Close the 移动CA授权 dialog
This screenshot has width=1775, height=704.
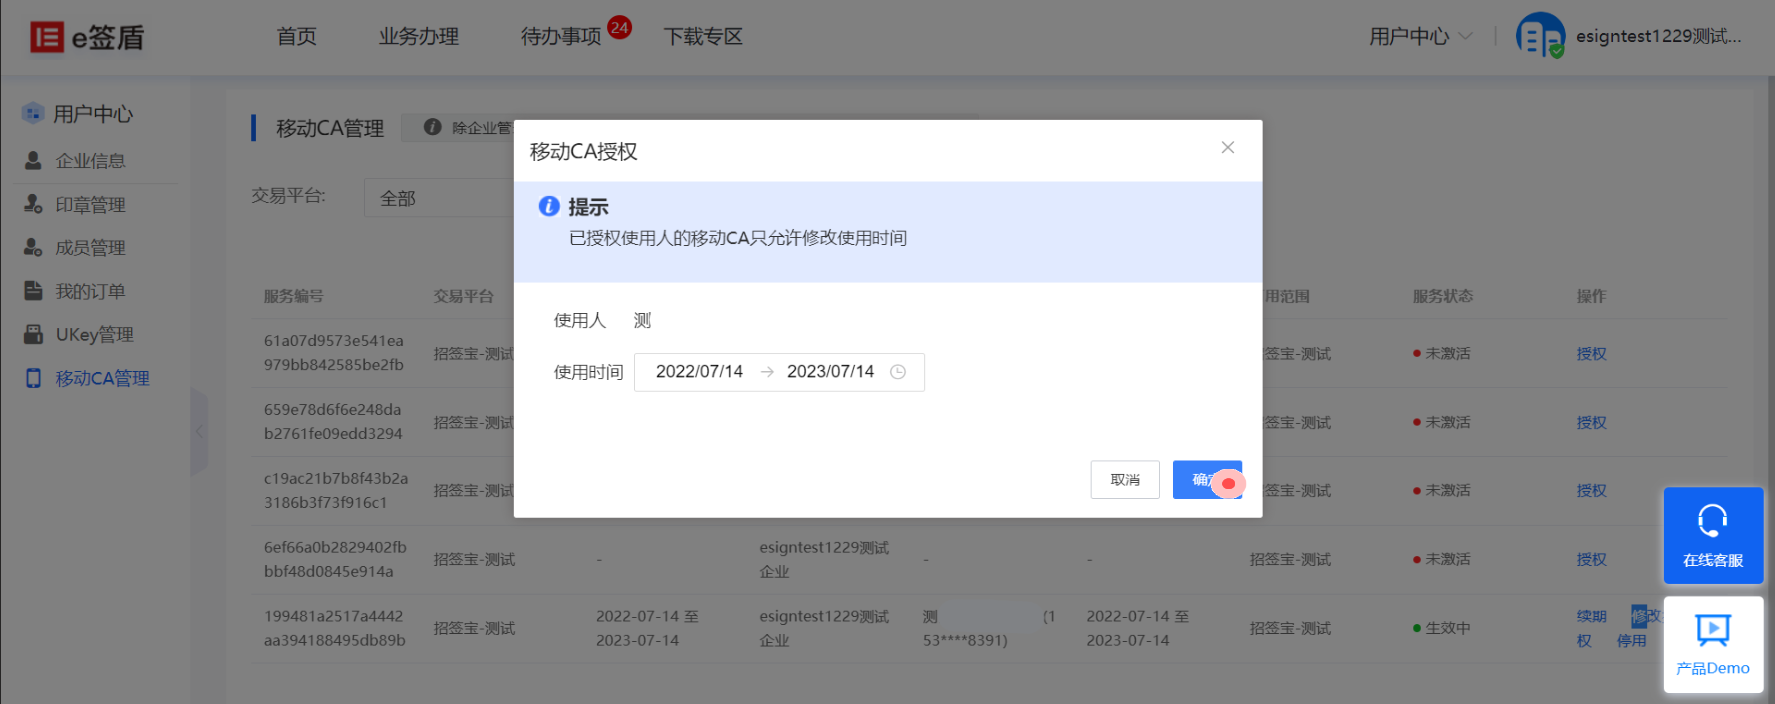click(1228, 148)
